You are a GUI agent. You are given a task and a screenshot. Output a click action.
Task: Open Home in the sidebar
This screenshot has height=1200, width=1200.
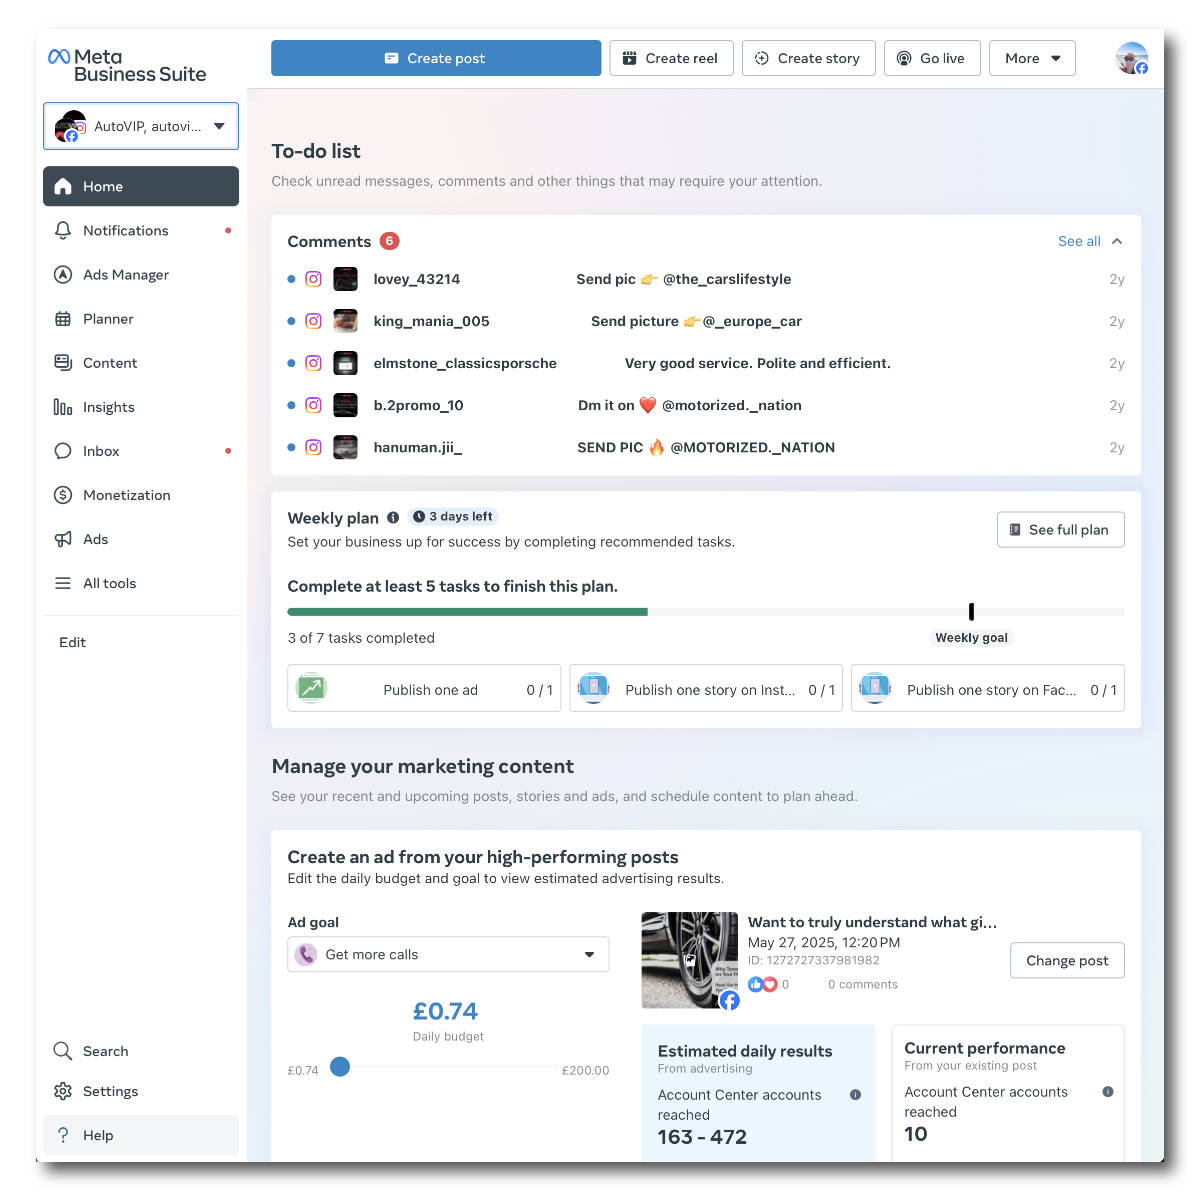coord(141,186)
